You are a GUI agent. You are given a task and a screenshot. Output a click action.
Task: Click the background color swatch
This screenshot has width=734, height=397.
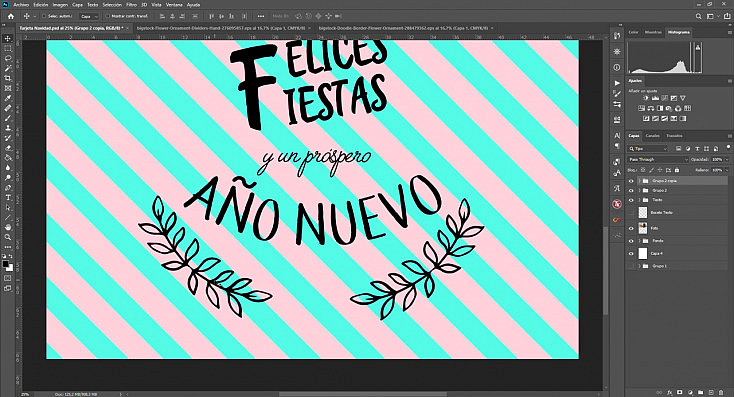[x=9, y=268]
